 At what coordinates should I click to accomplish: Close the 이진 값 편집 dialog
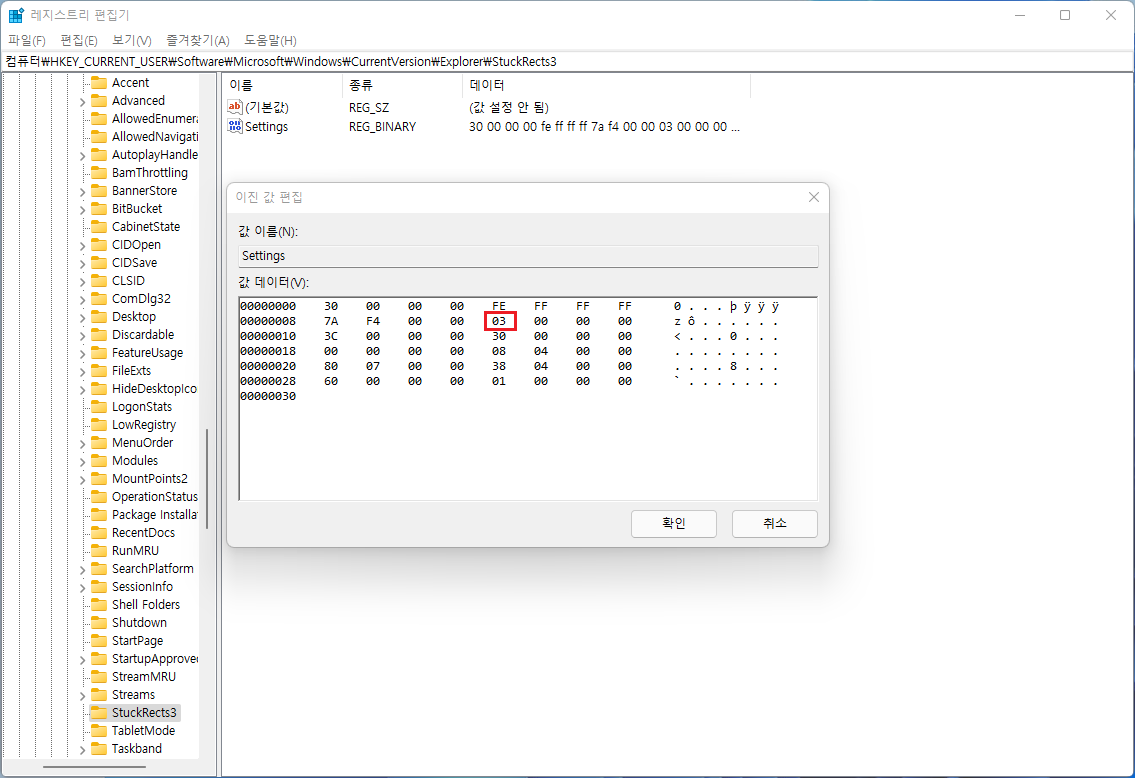click(814, 197)
